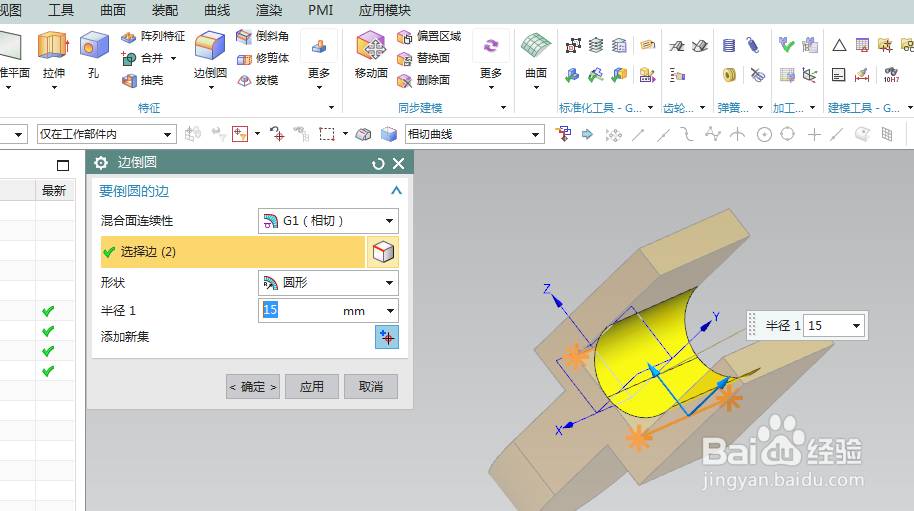This screenshot has width=914, height=511.
Task: Click the 应用 button
Action: click(x=312, y=387)
